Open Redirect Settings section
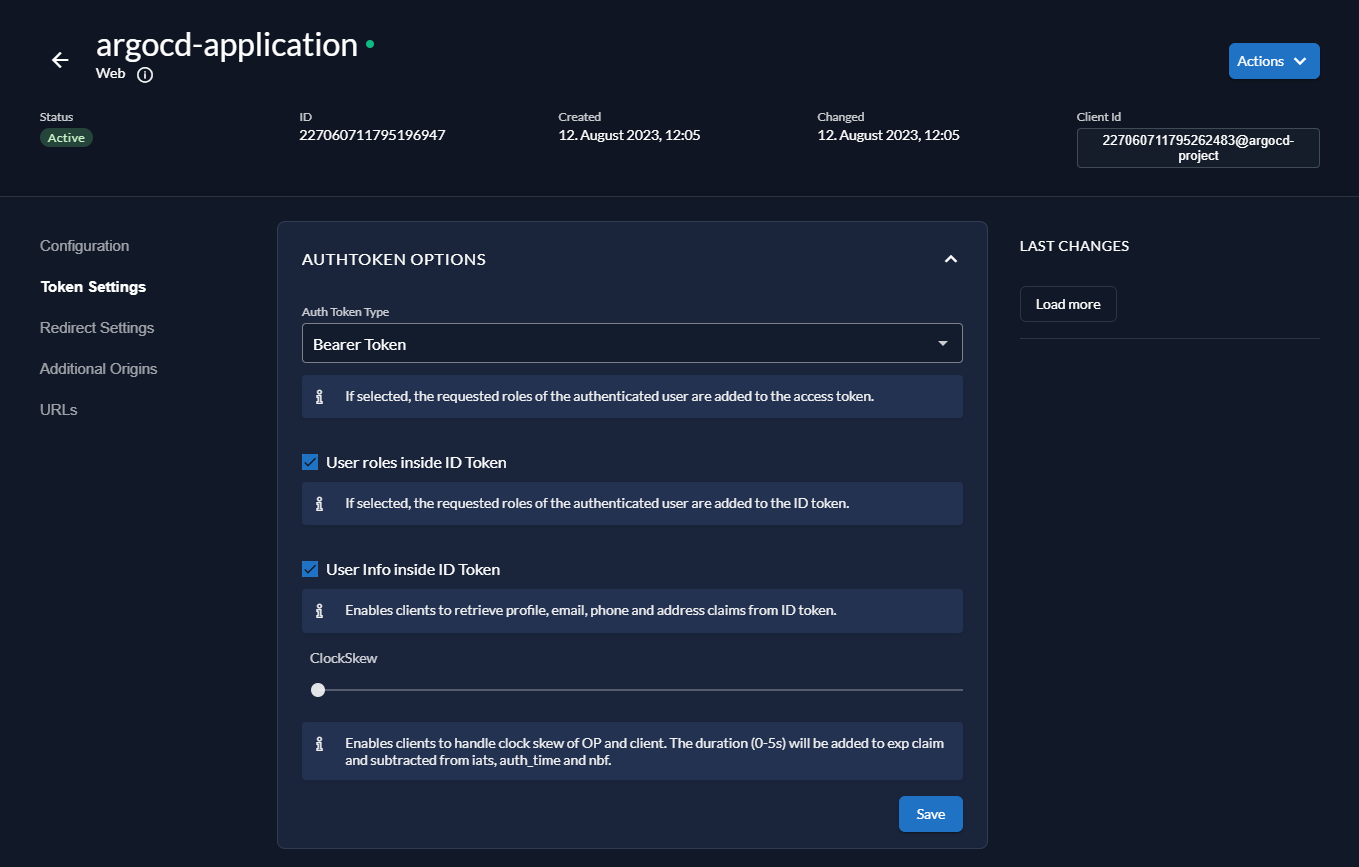The image size is (1359, 867). click(x=97, y=328)
